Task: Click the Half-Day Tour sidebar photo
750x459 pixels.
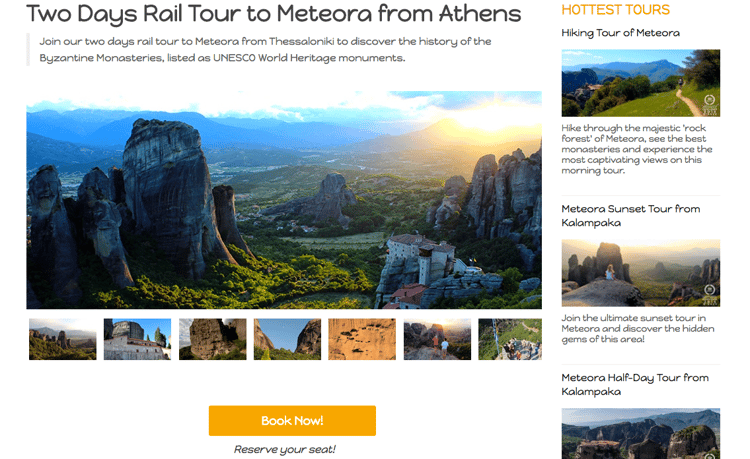Action: click(640, 434)
